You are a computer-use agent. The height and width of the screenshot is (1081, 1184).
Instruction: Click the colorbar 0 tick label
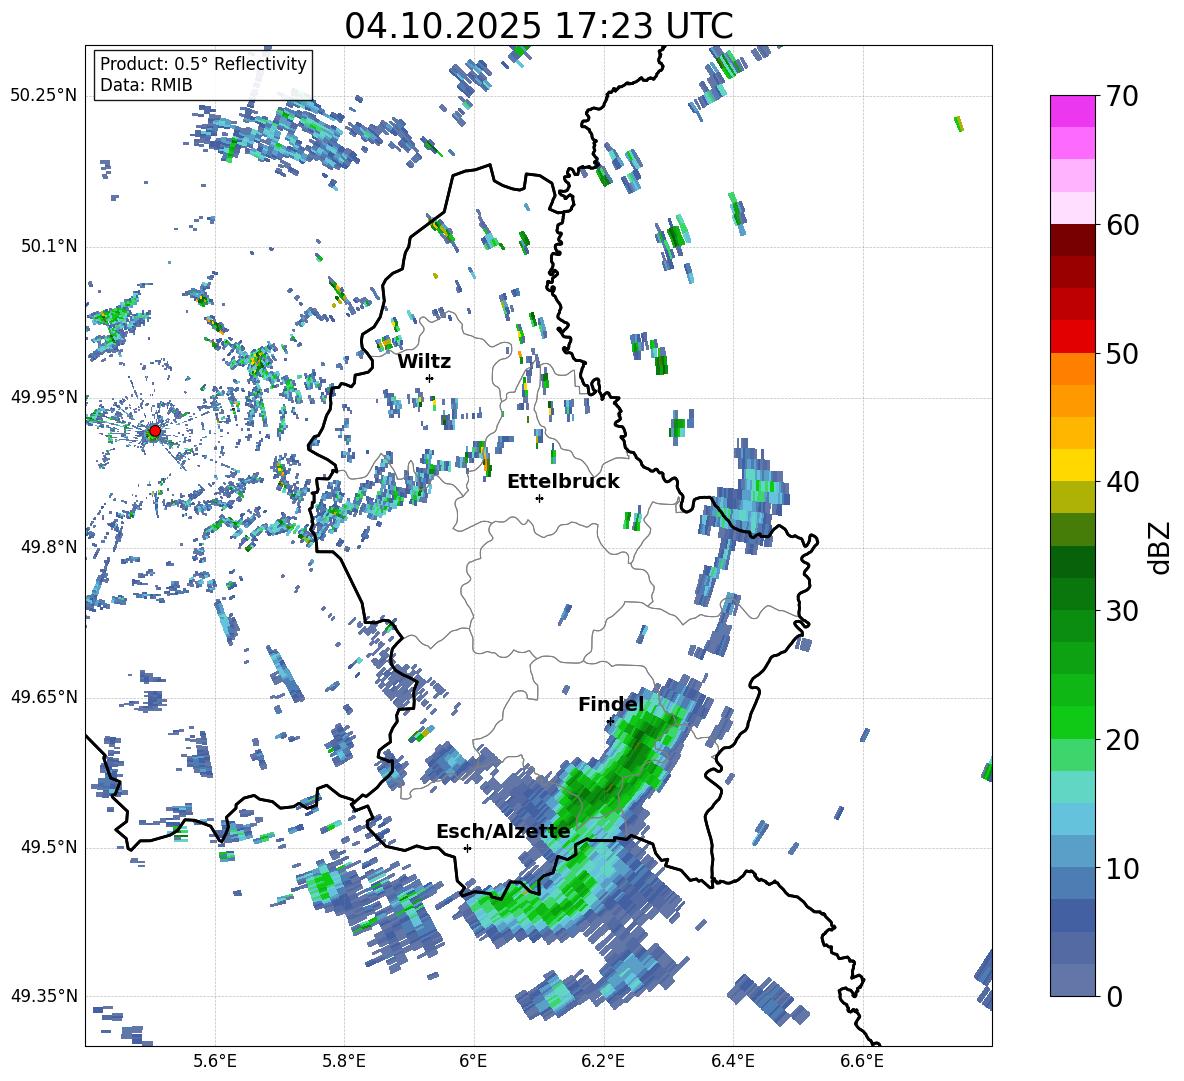pos(1113,996)
